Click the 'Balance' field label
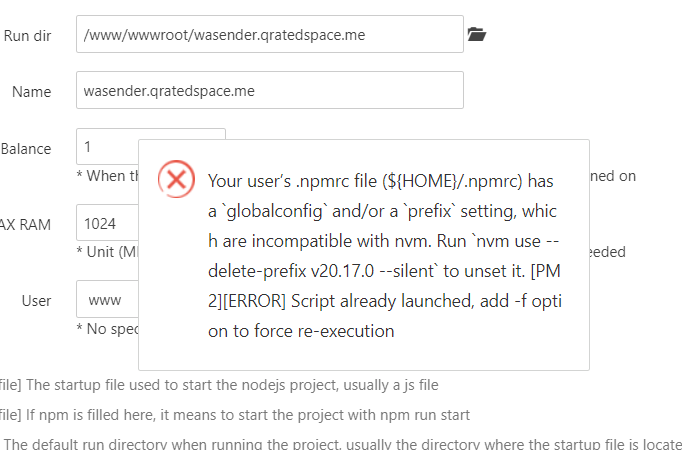The height and width of the screenshot is (450, 682). tap(26, 149)
